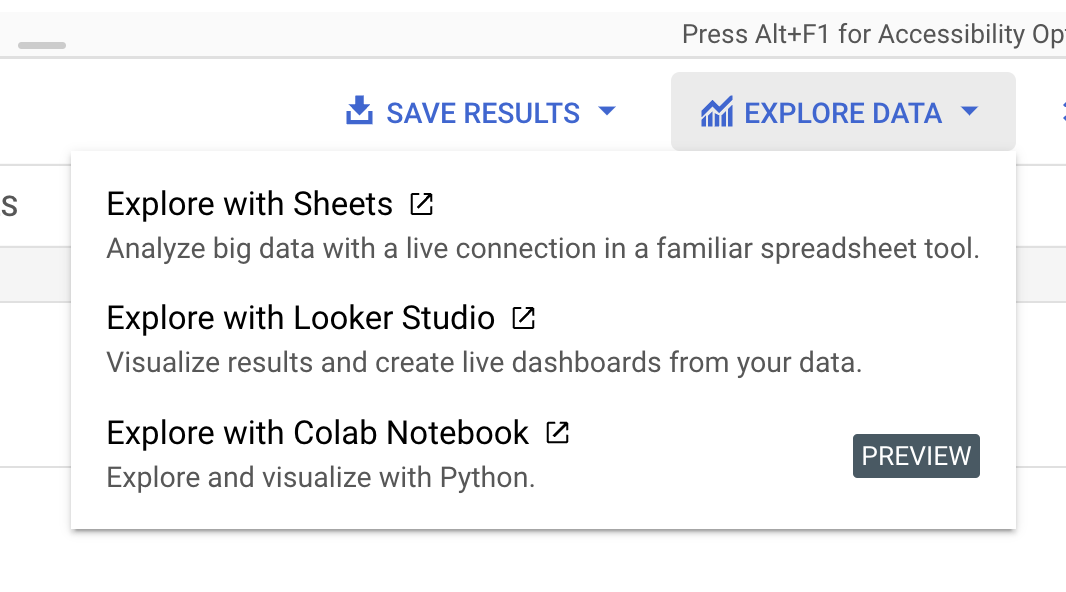
Task: Click the gray horizontal scrollbar handle at top
Action: [42, 45]
